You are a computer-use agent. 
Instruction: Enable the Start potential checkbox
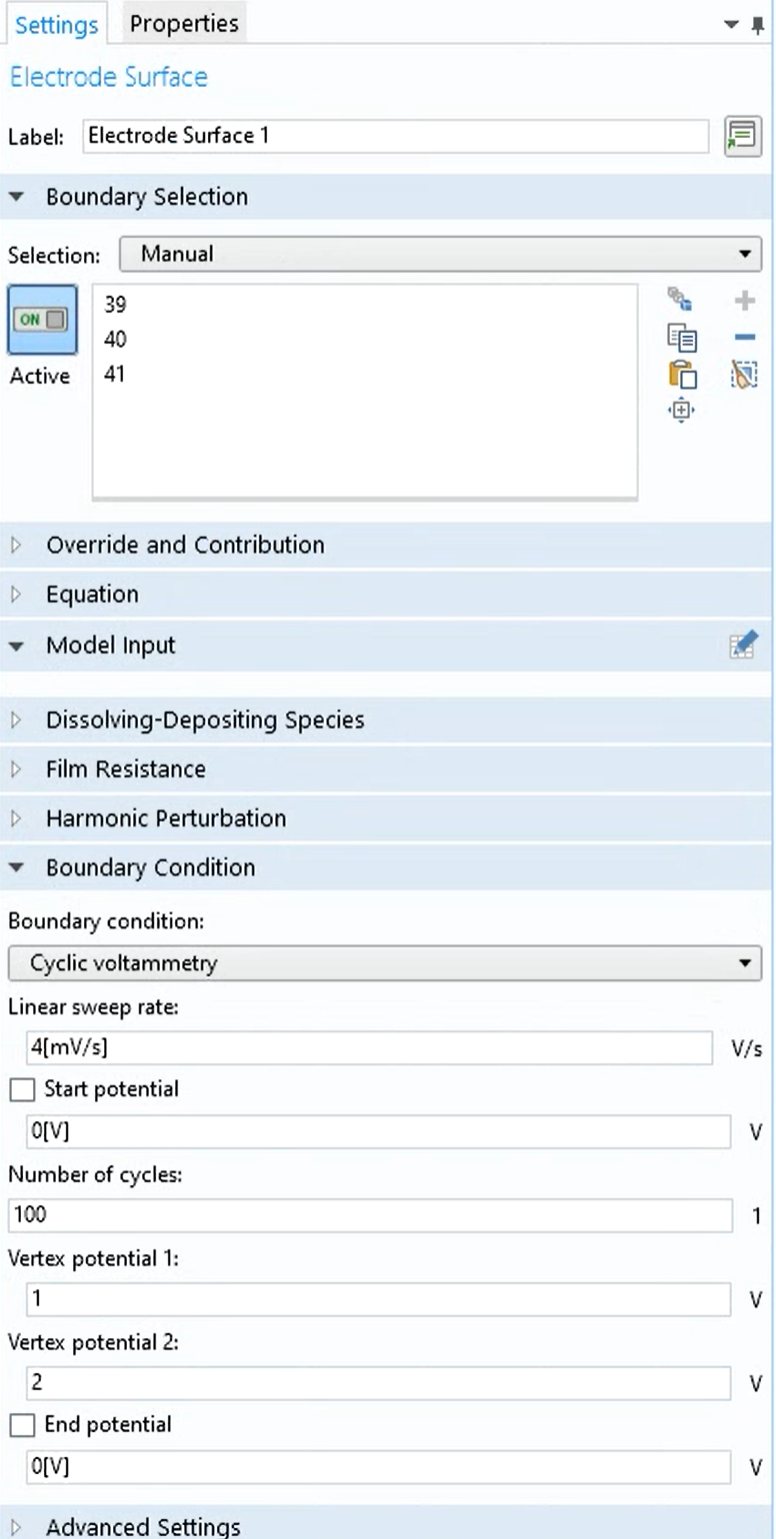22,1090
